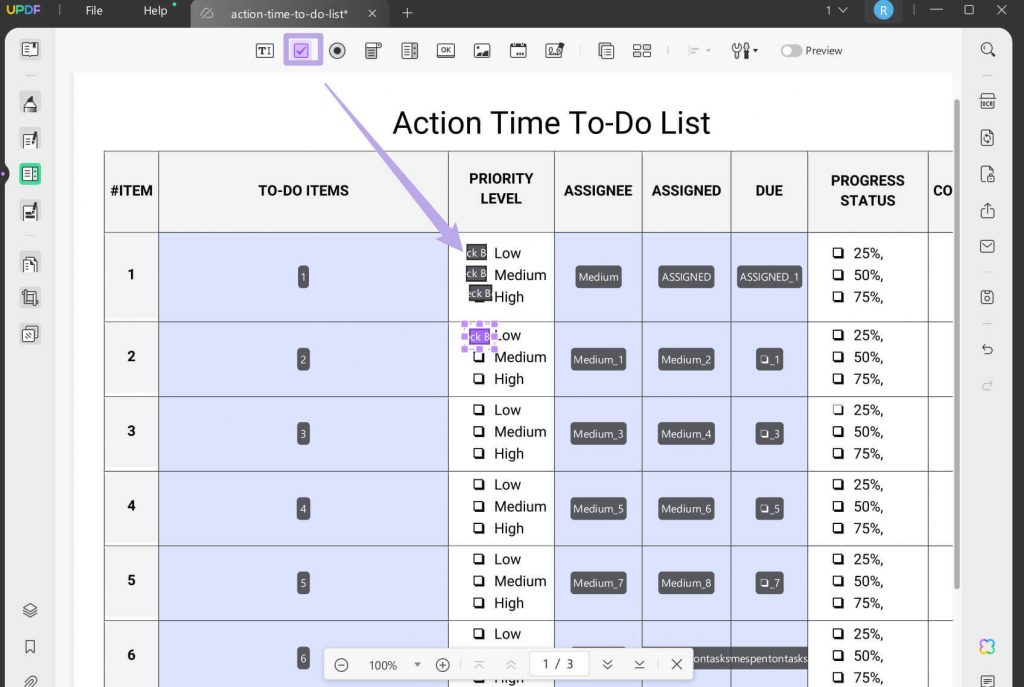Select the Date field tool
This screenshot has height=687, width=1024.
(518, 50)
